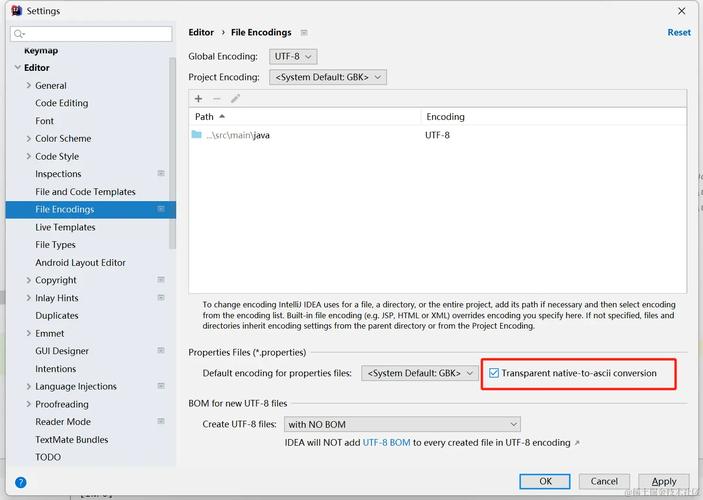Toggle Transparent native-to-ascii conversion checkbox
703x500 pixels.
click(494, 373)
